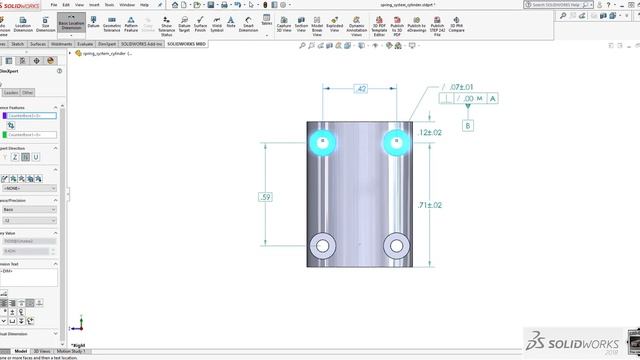Viewport: 640px width, 360px height.
Task: Click Capture 3D View
Action: click(284, 24)
